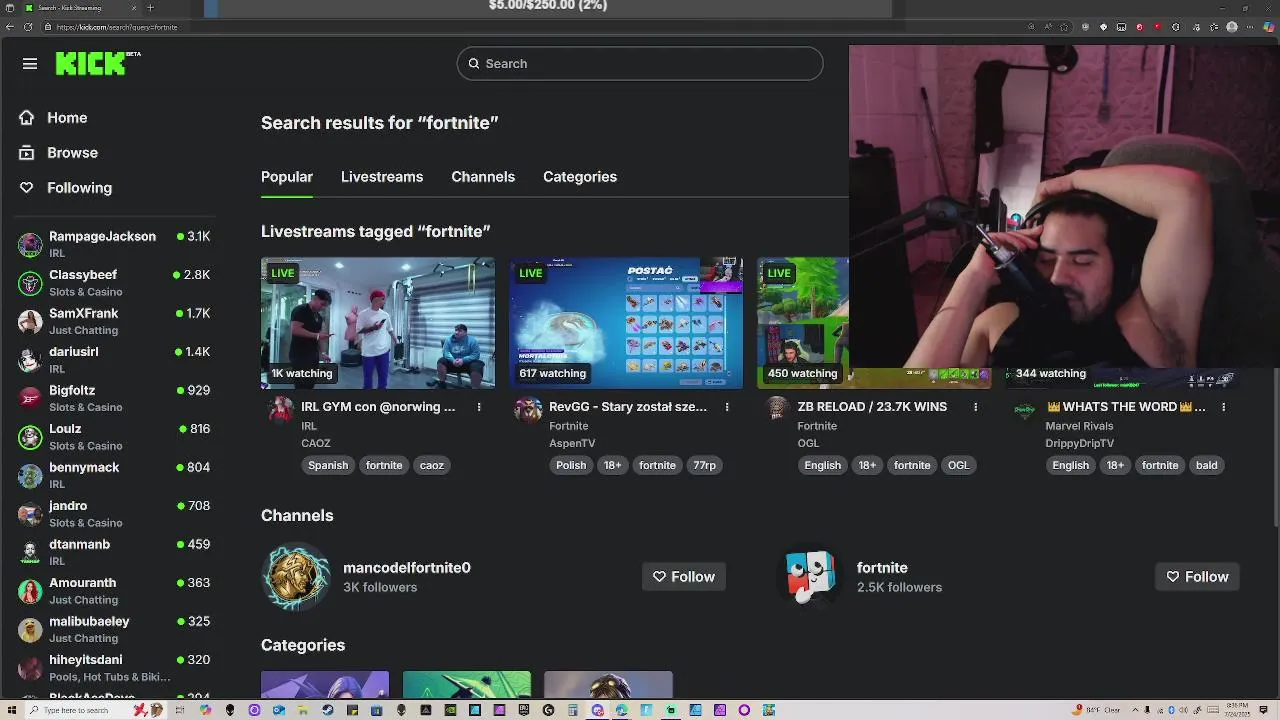Screen dimensions: 1280x720
Task: Click in the Kick search field
Action: (640, 64)
